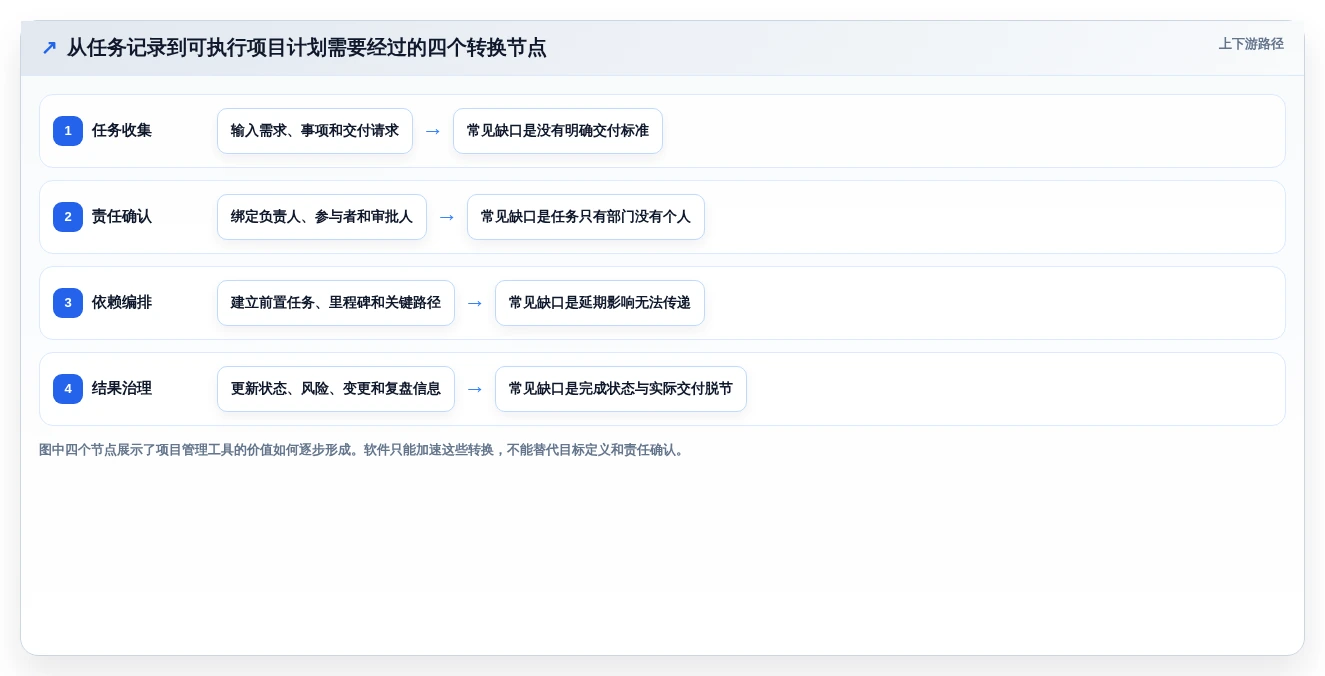Screen dimensions: 1325x676
Task: Click the diagonal arrow icon beside the title
Action: [x=49, y=48]
